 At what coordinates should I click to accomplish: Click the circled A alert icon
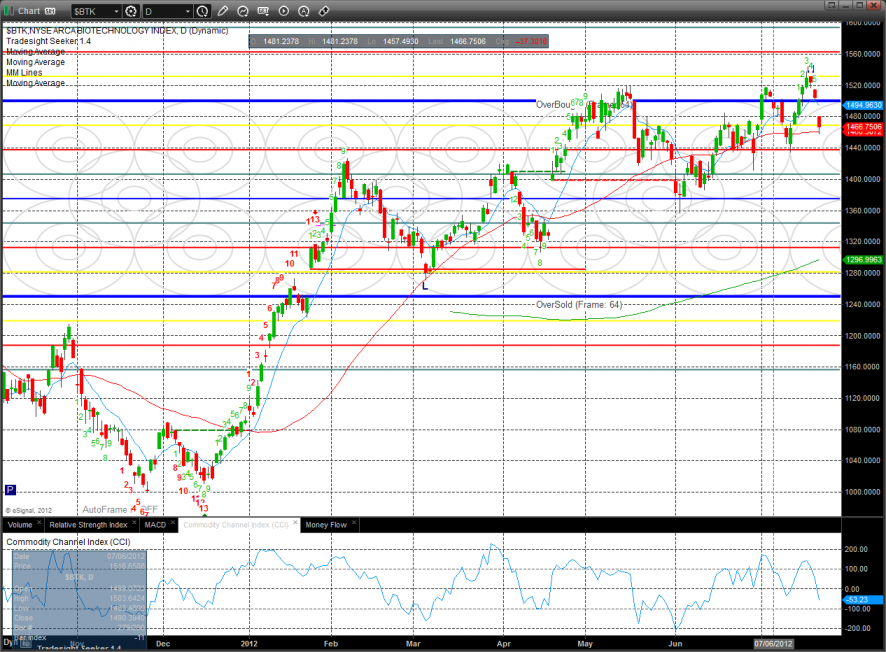[x=304, y=11]
